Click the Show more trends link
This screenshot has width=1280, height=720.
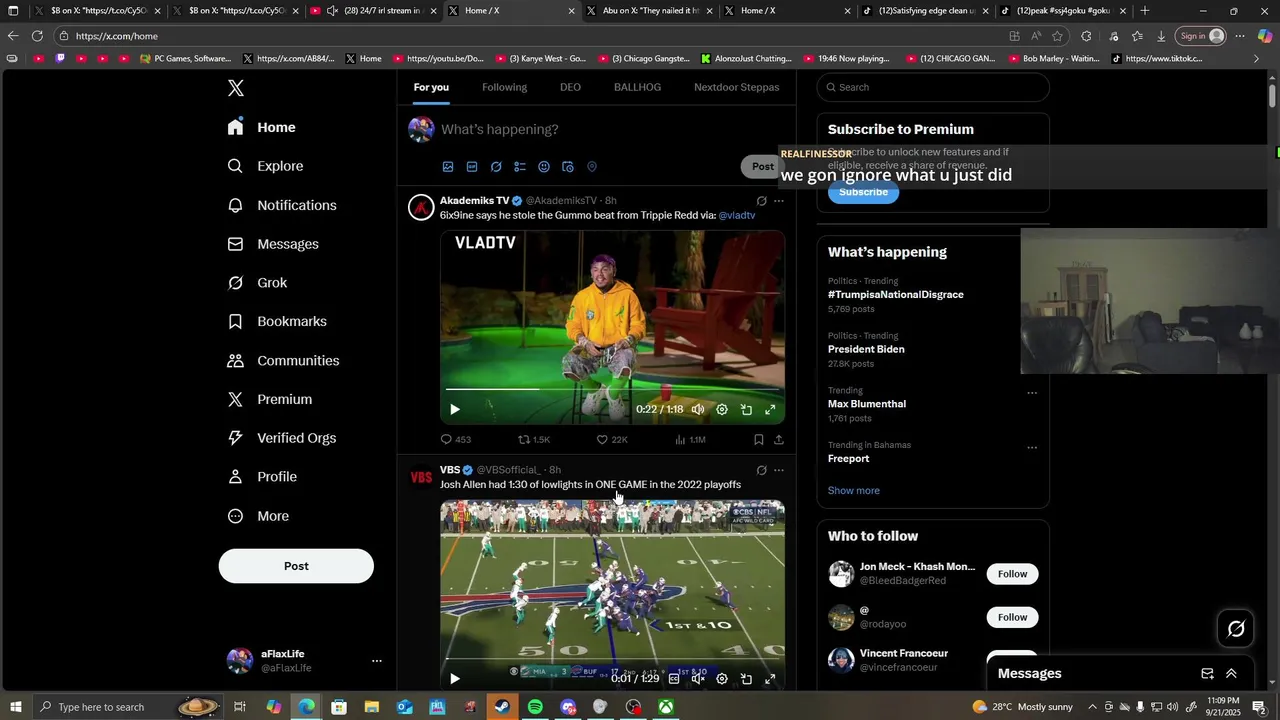tap(854, 491)
